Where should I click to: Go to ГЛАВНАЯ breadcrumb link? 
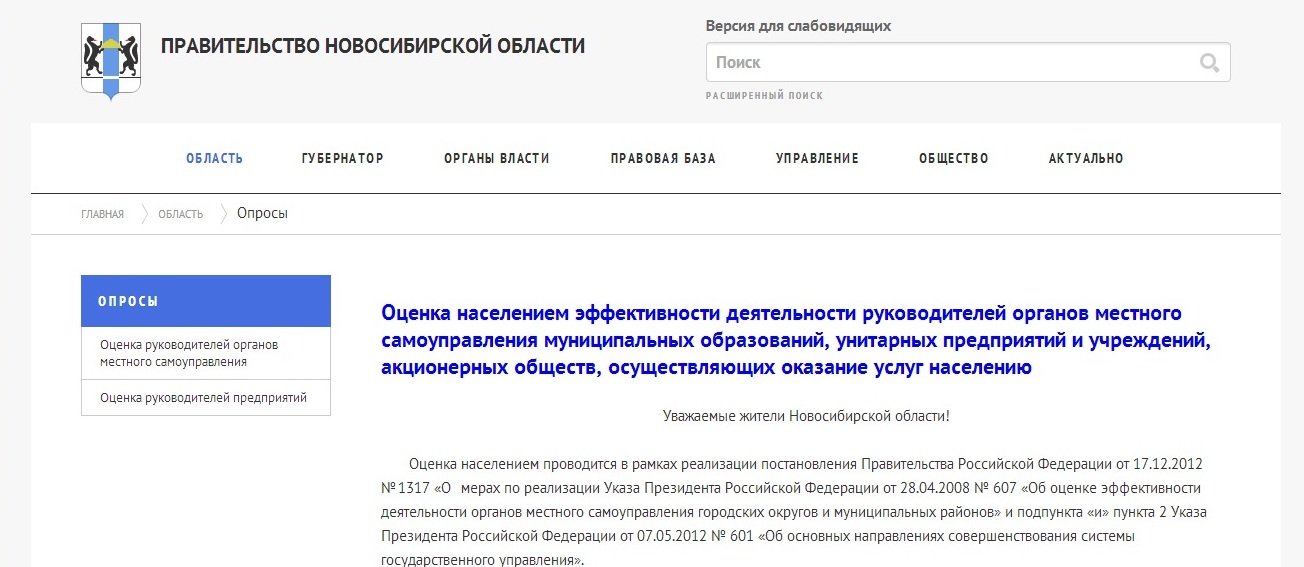103,214
